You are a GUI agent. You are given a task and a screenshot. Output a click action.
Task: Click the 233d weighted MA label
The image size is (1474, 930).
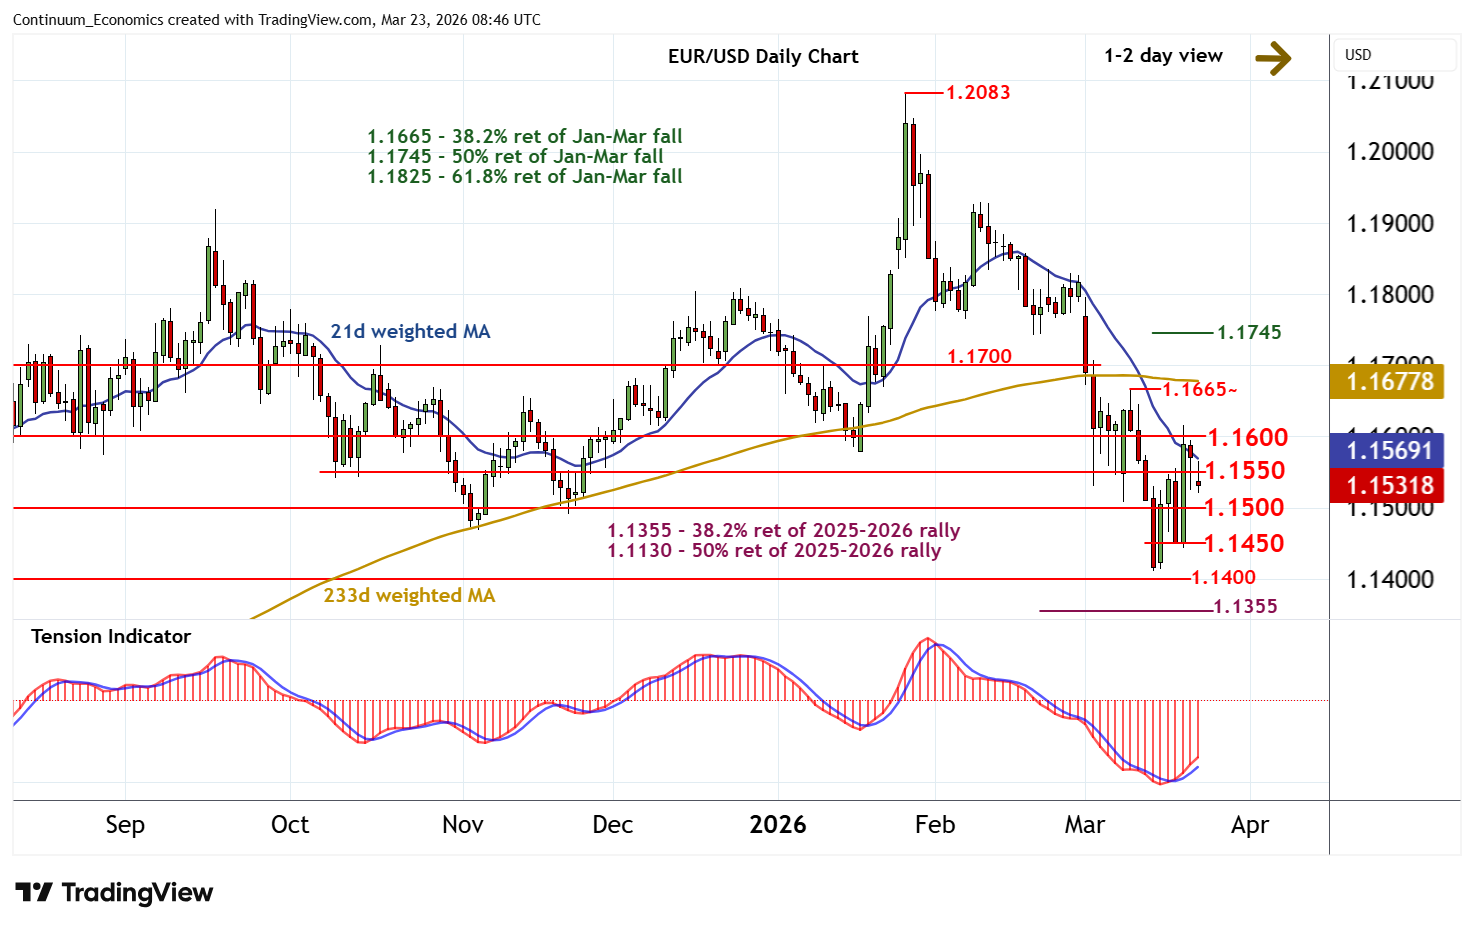click(x=409, y=596)
